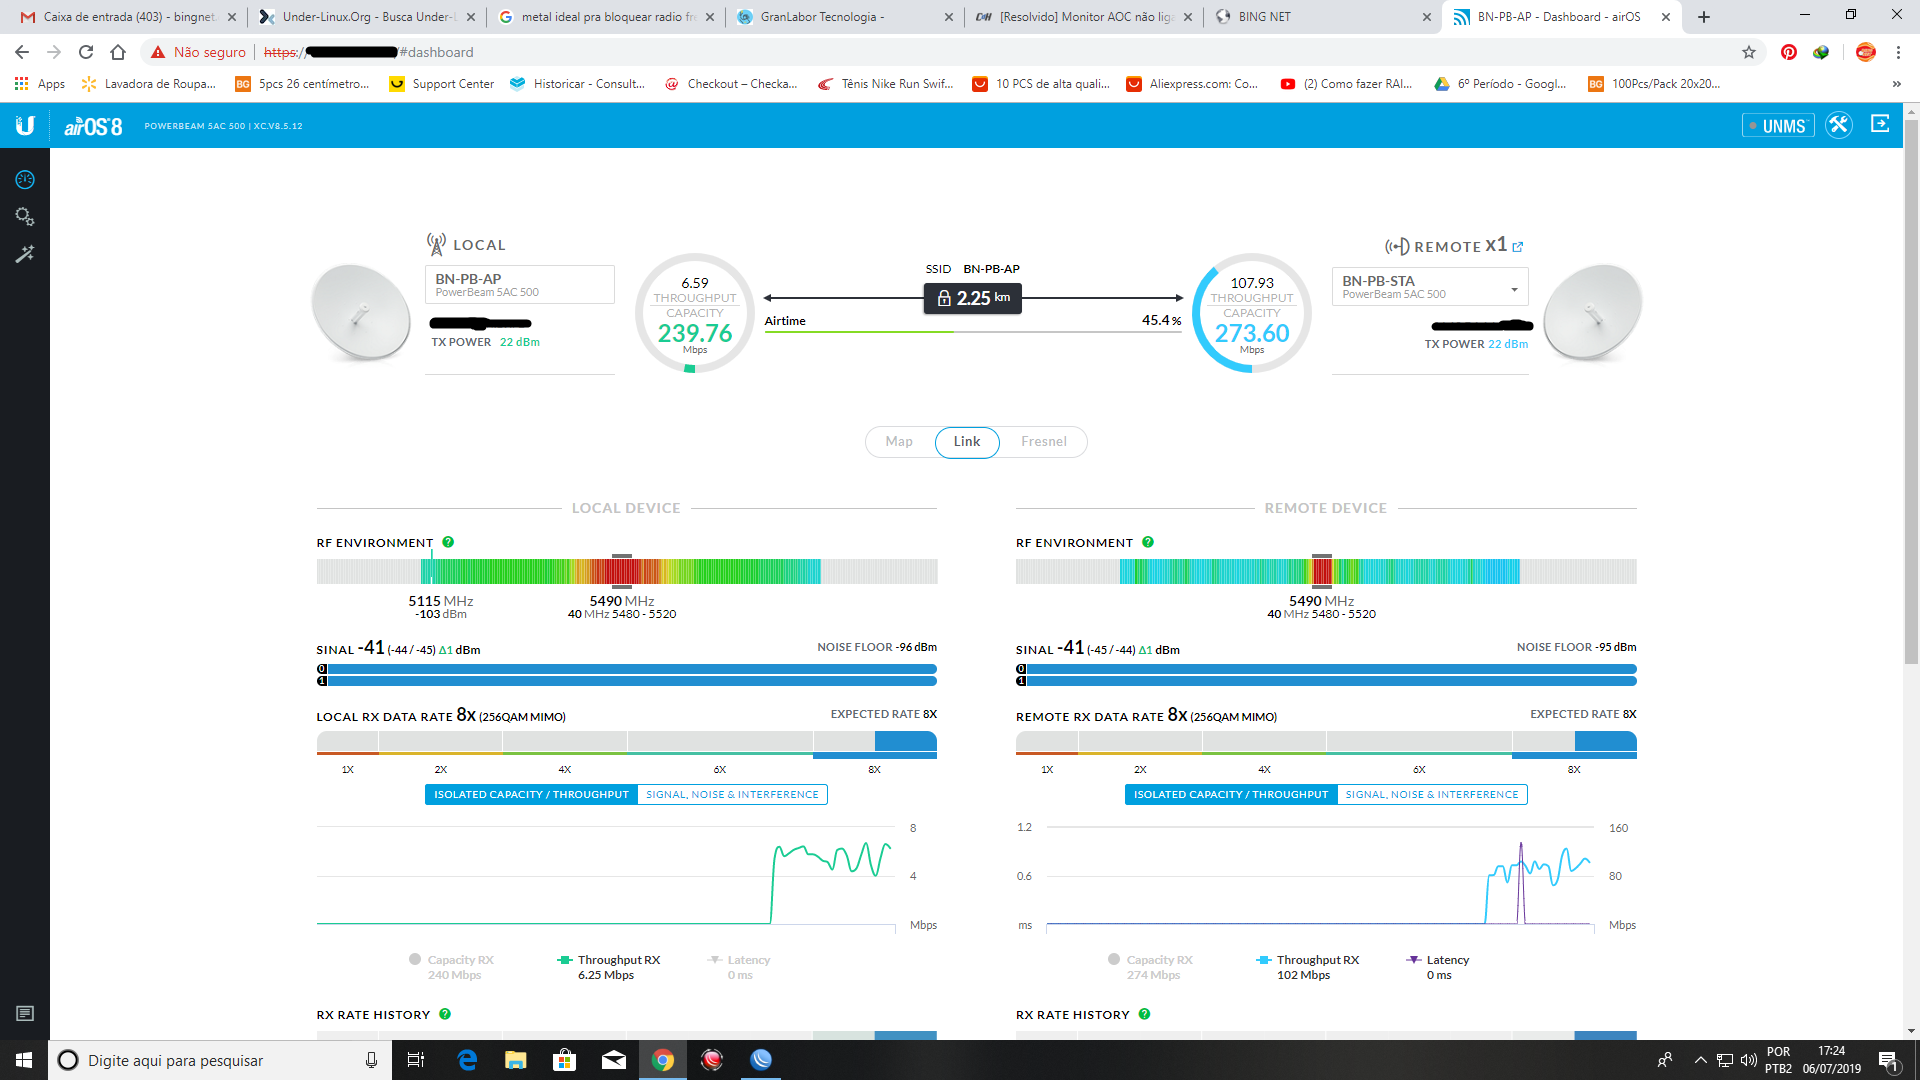
Task: Switch to the Map view tab
Action: click(x=899, y=442)
